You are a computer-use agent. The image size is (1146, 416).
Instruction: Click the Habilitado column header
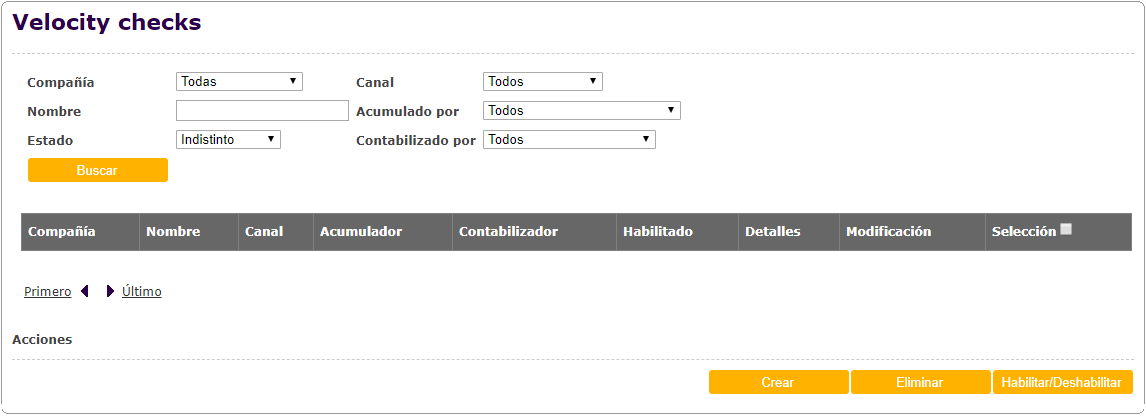click(658, 232)
